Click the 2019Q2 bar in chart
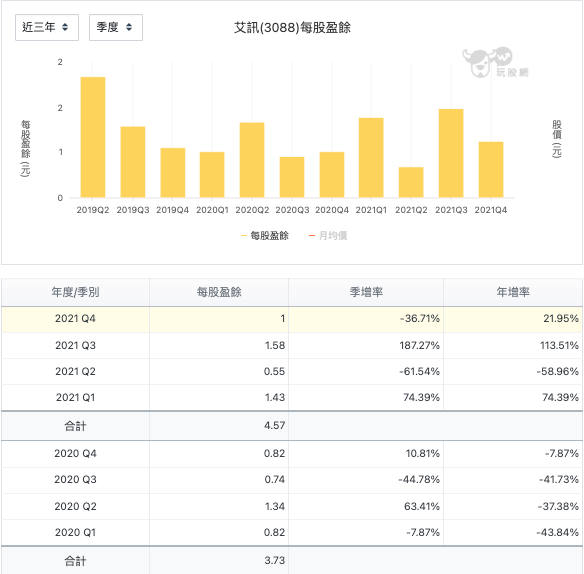 (x=93, y=137)
